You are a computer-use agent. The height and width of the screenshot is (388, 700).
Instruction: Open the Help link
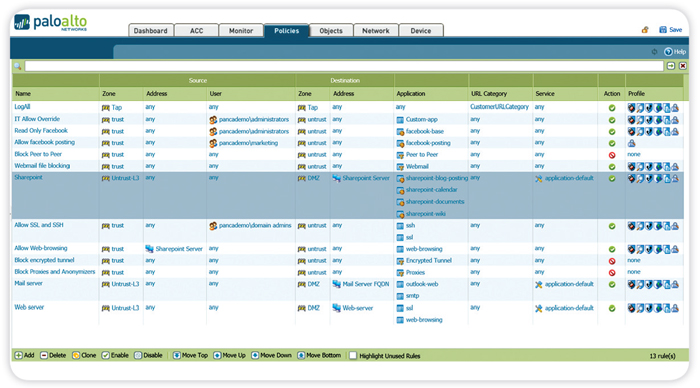coord(675,52)
